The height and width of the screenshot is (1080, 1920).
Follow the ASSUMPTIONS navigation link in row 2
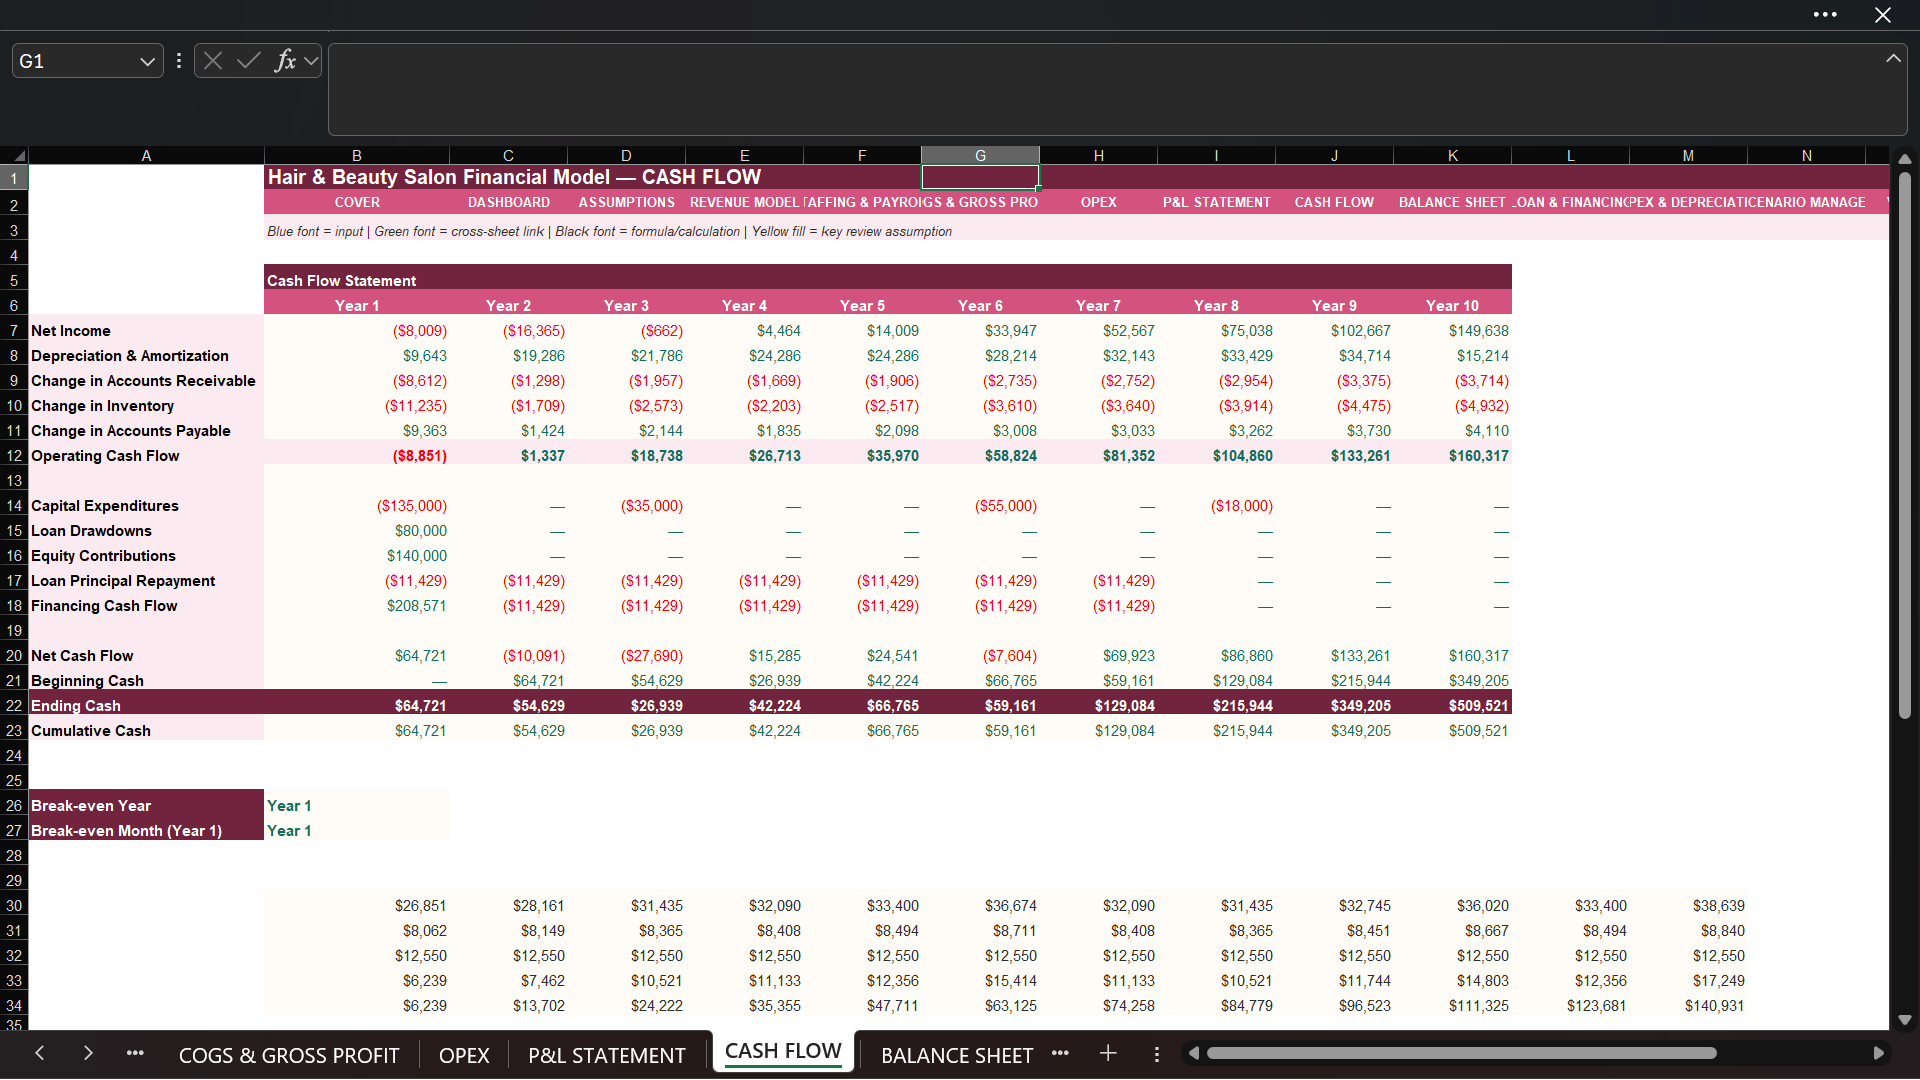pyautogui.click(x=626, y=202)
